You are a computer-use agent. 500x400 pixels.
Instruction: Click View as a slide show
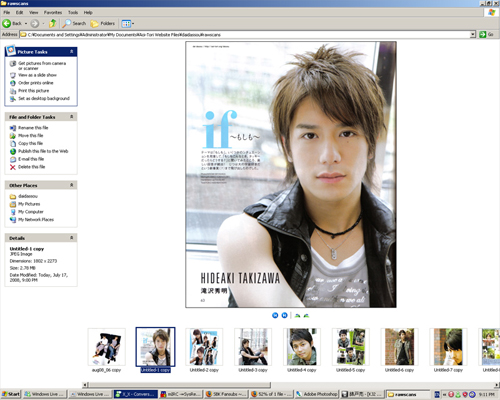click(37, 75)
